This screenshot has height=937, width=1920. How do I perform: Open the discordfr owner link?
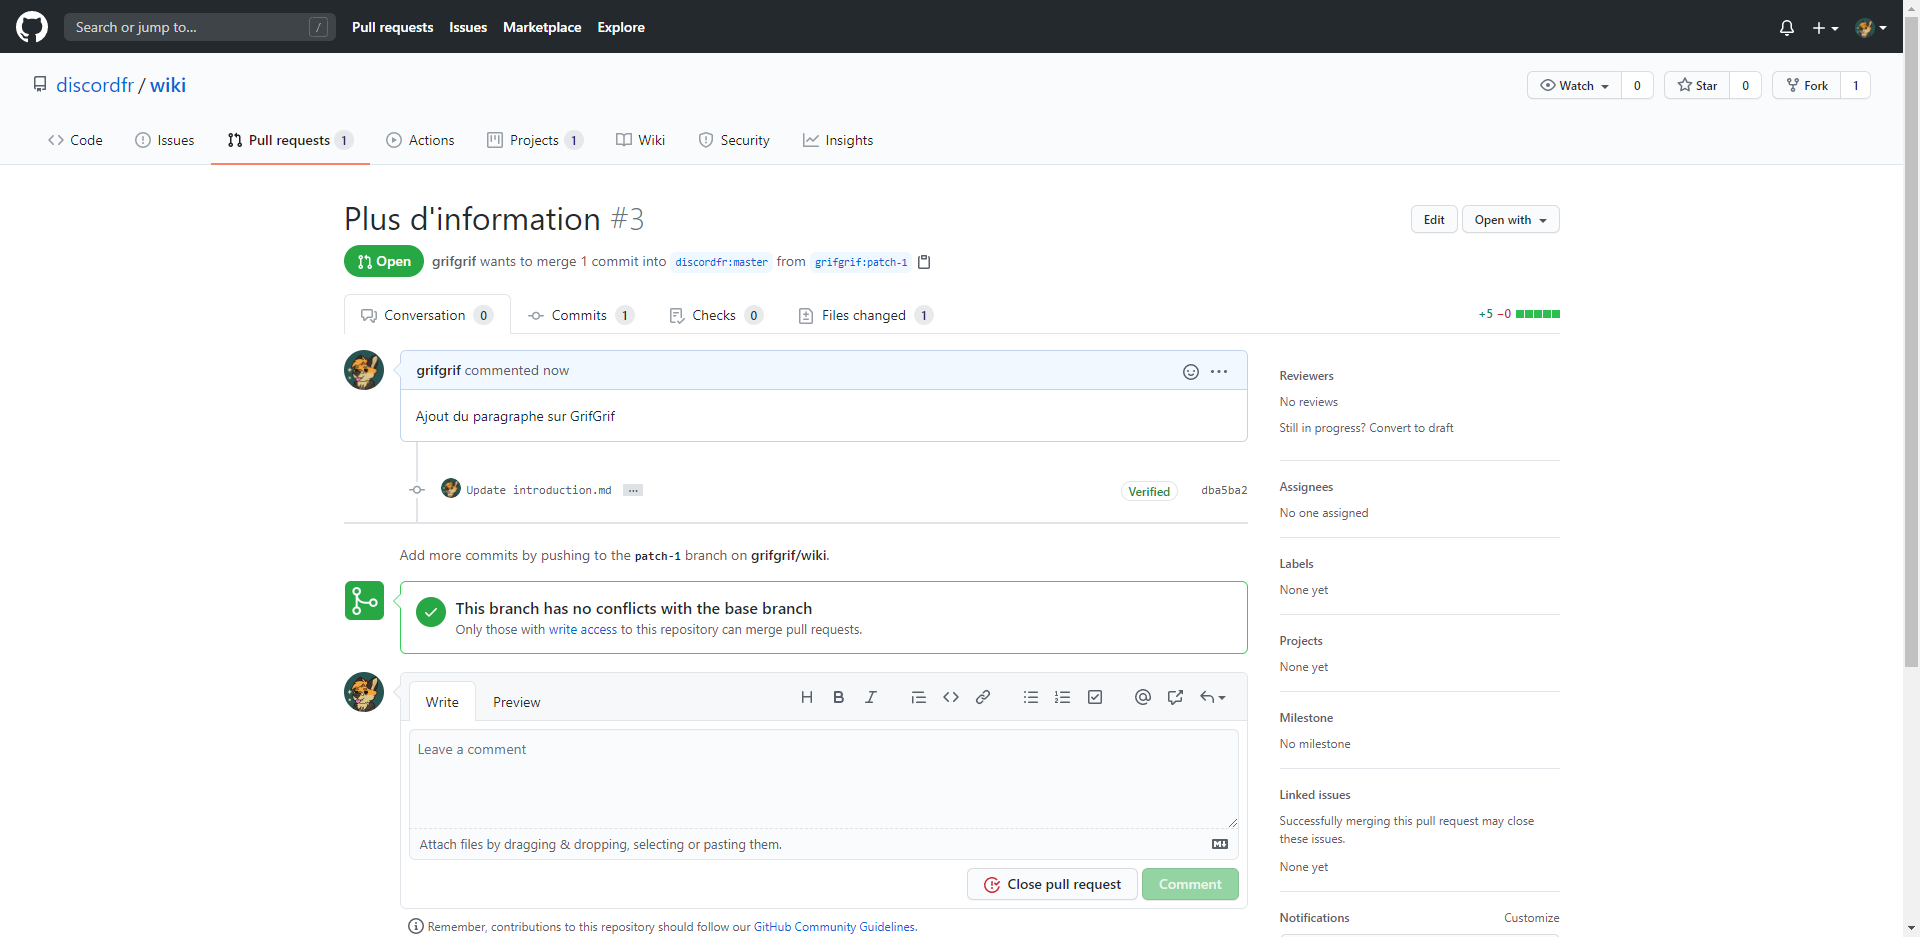[95, 85]
